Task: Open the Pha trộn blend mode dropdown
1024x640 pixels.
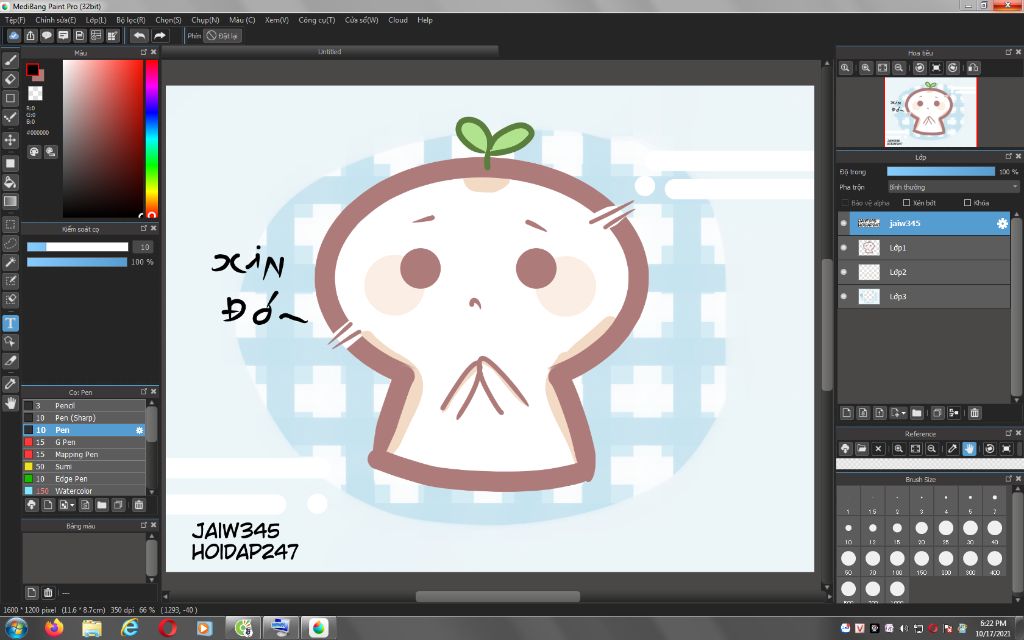Action: click(952, 187)
